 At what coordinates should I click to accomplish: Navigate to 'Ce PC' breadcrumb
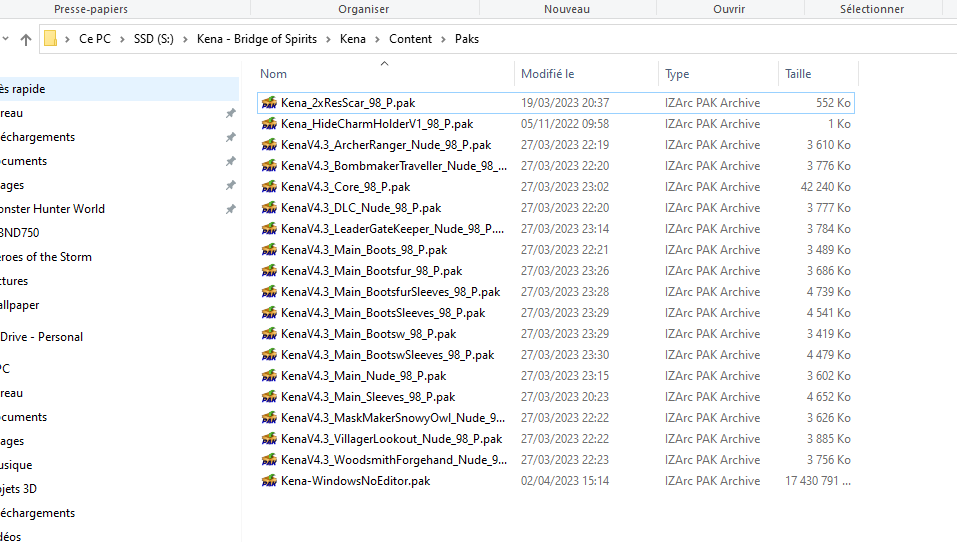tap(95, 39)
